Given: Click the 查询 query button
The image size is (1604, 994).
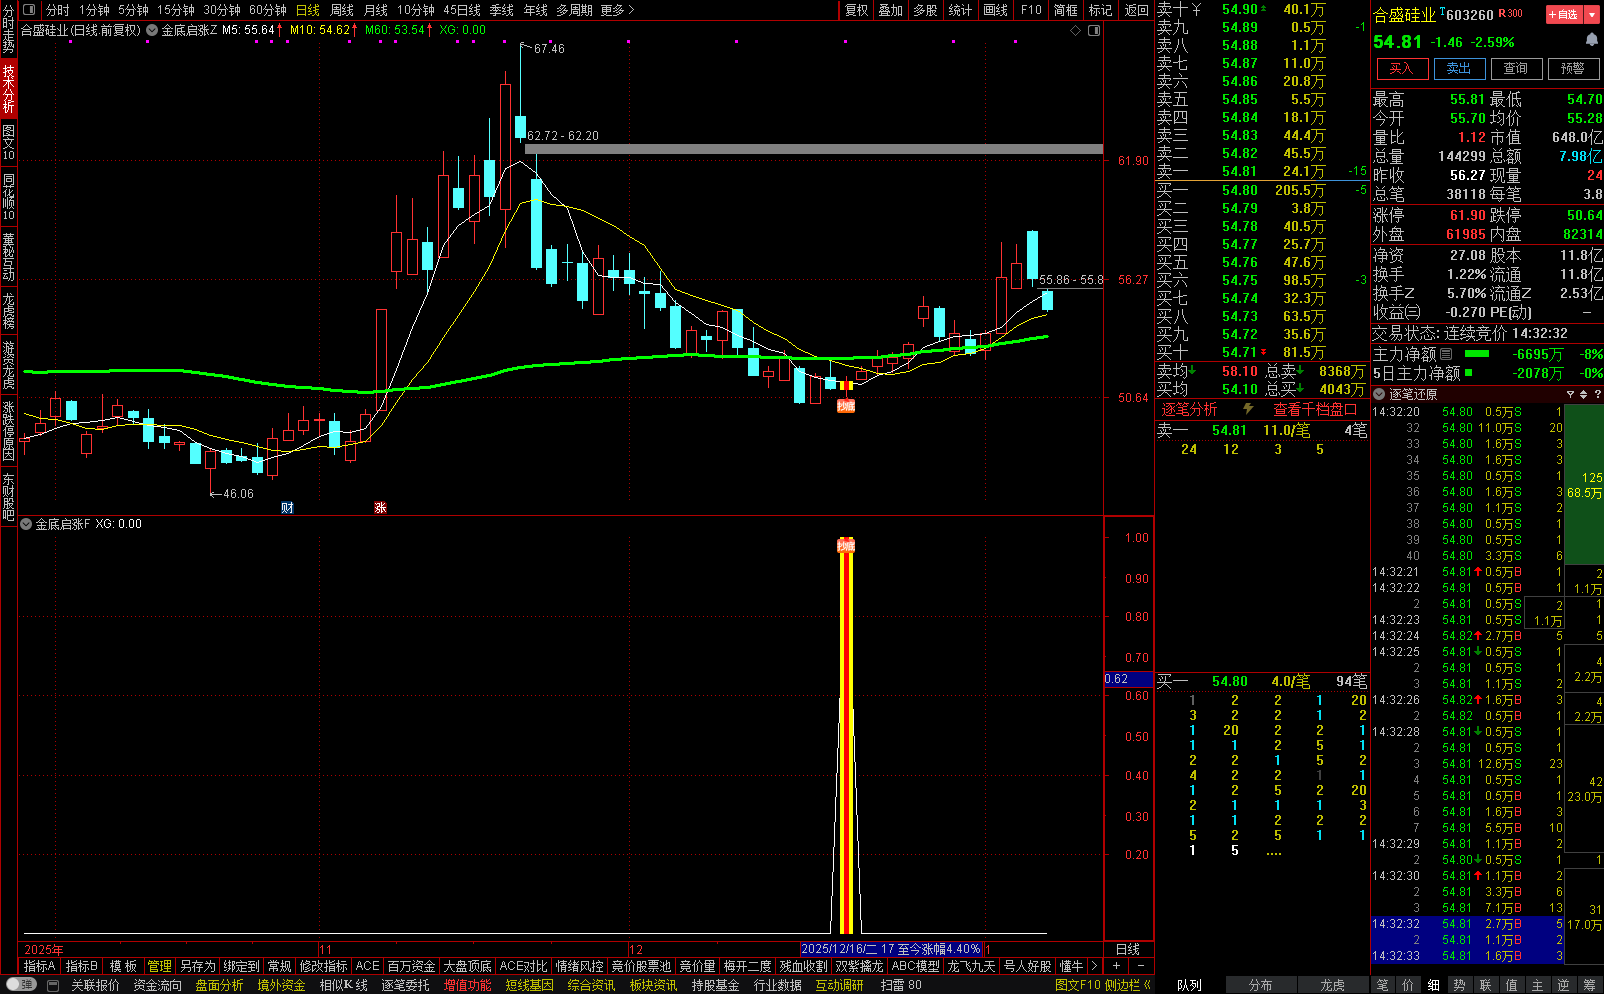Looking at the screenshot, I should [1516, 68].
